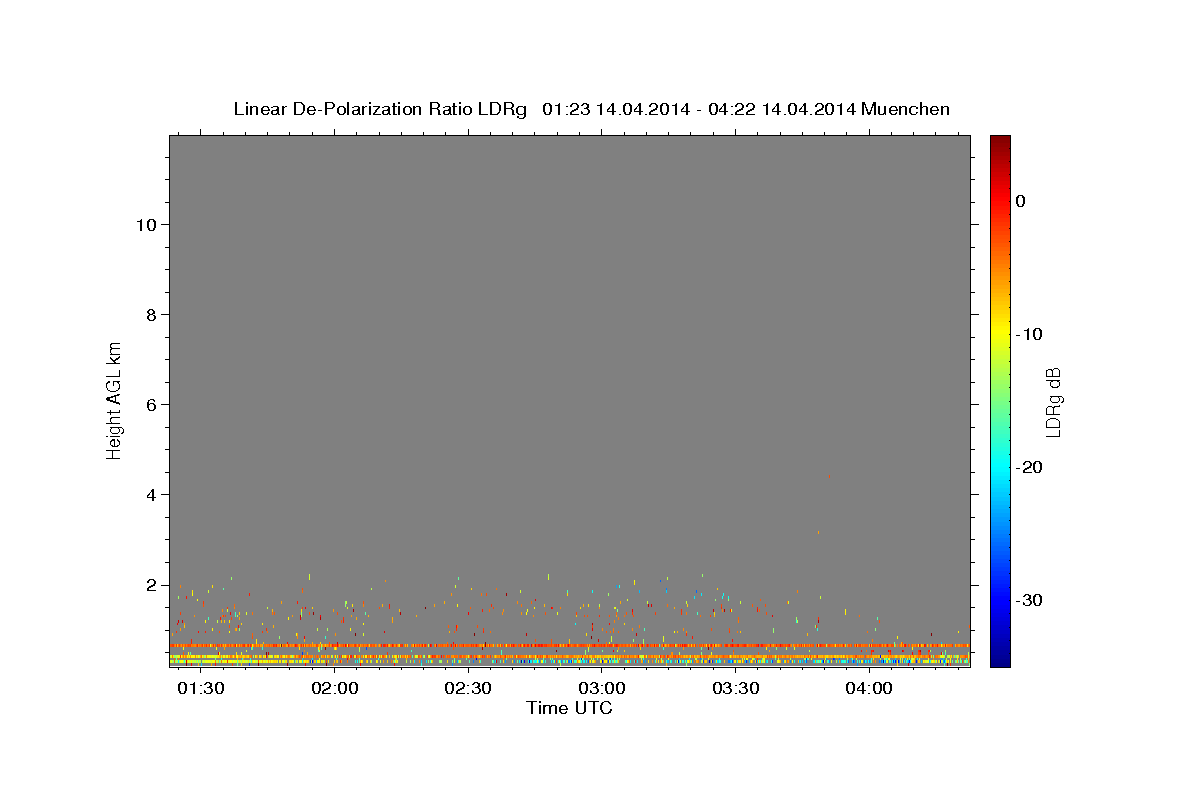Click the height tick label 2
1200x800 pixels.
pyautogui.click(x=149, y=585)
